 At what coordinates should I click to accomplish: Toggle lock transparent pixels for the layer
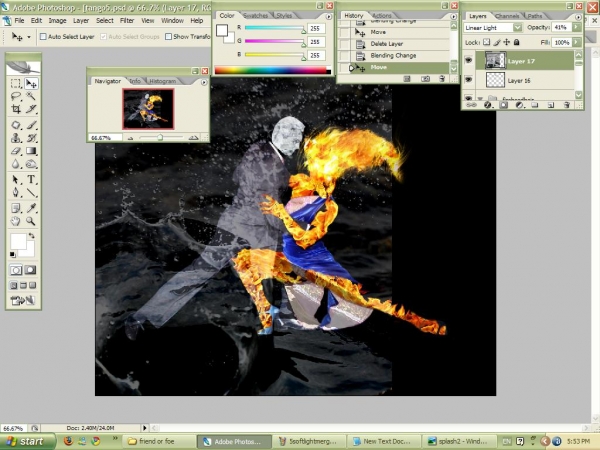[486, 42]
